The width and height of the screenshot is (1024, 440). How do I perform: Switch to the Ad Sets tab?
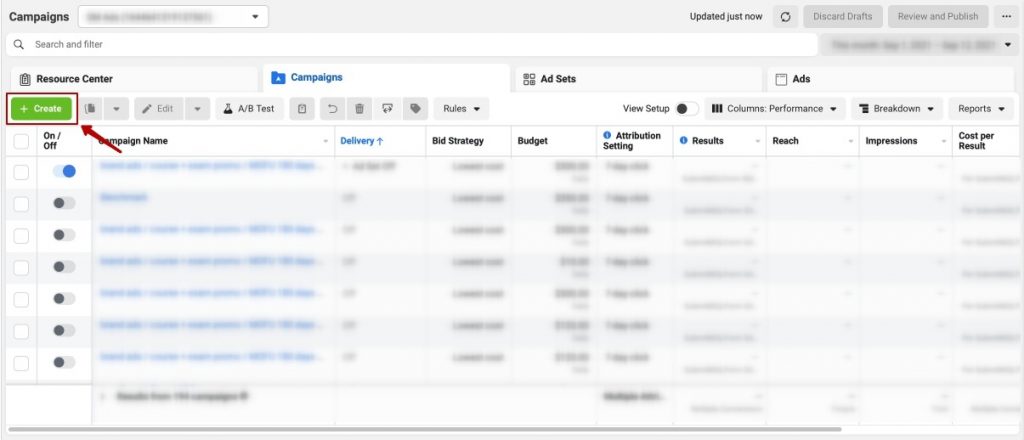coord(639,79)
